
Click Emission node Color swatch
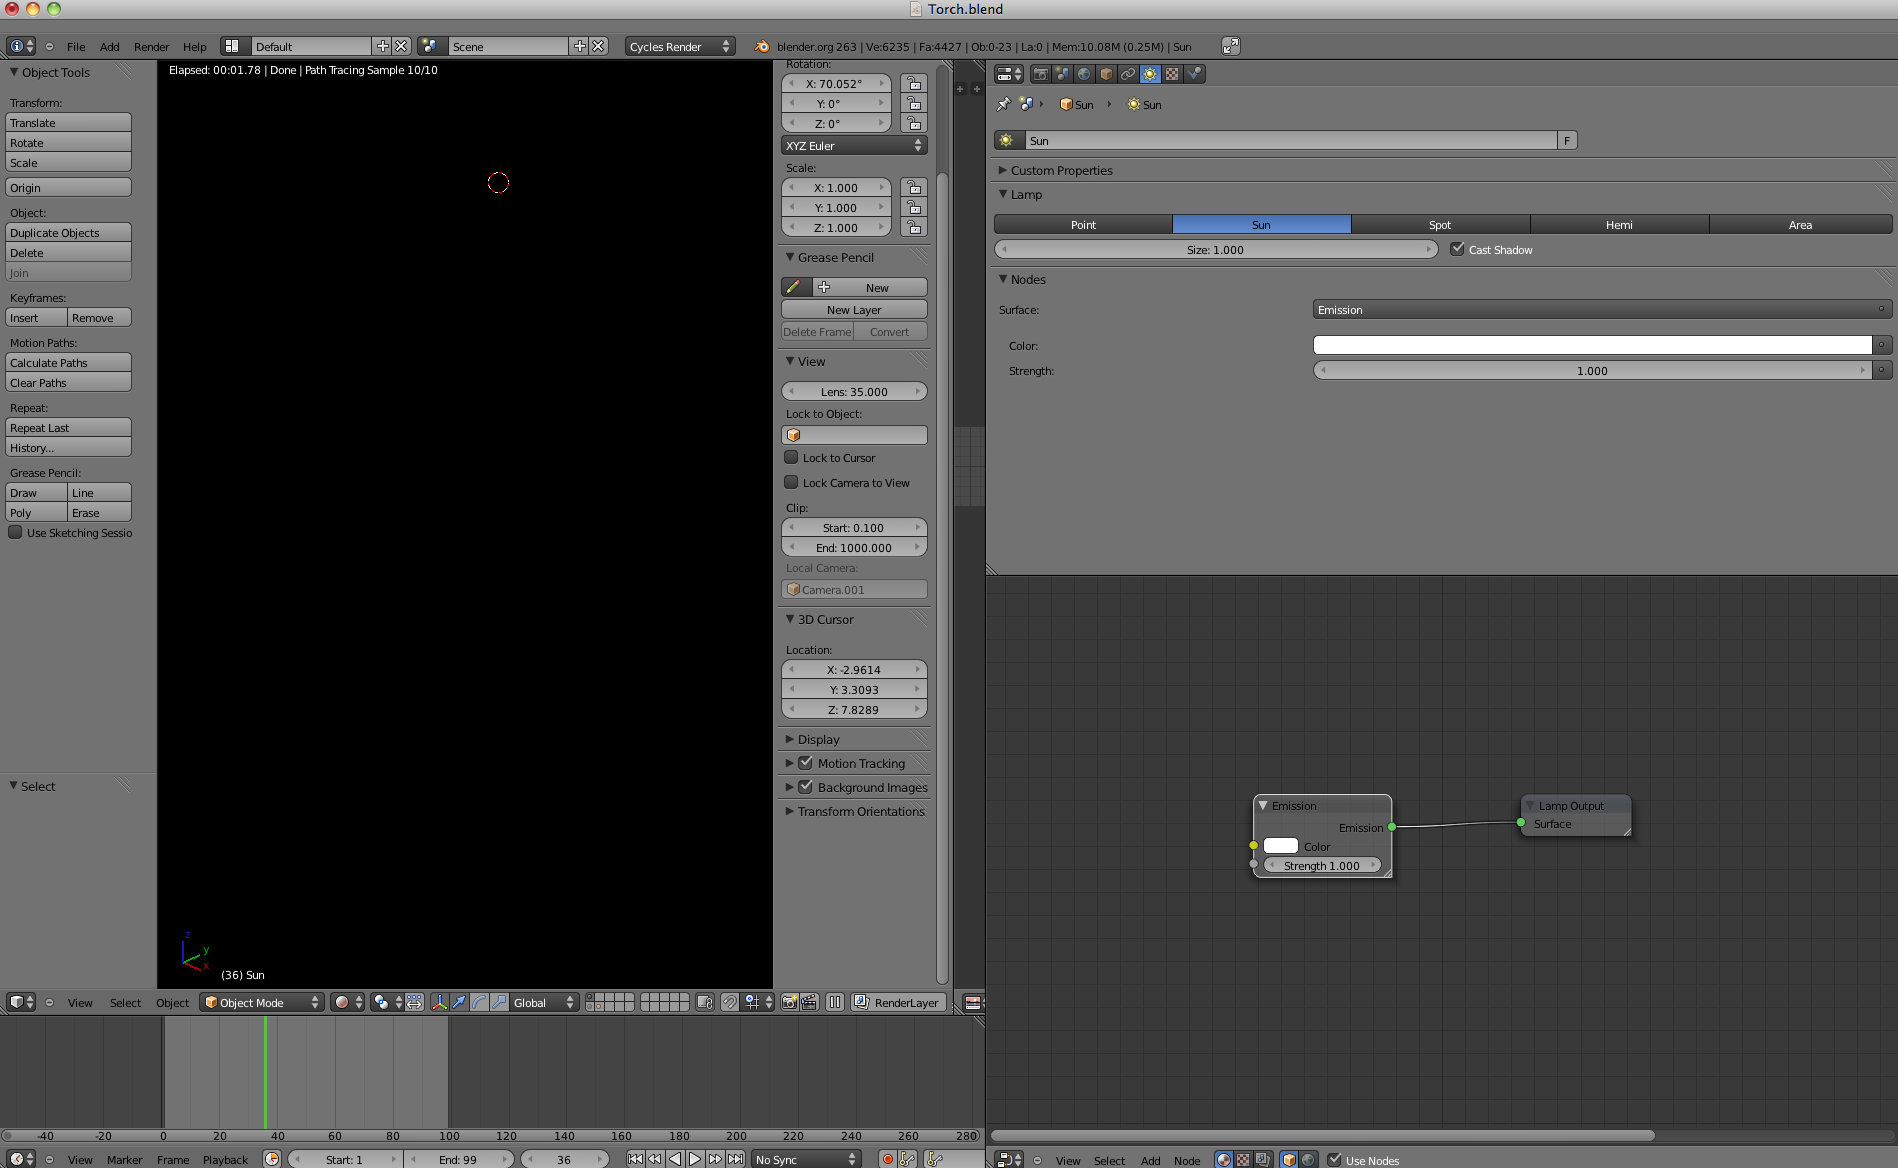[x=1281, y=846]
